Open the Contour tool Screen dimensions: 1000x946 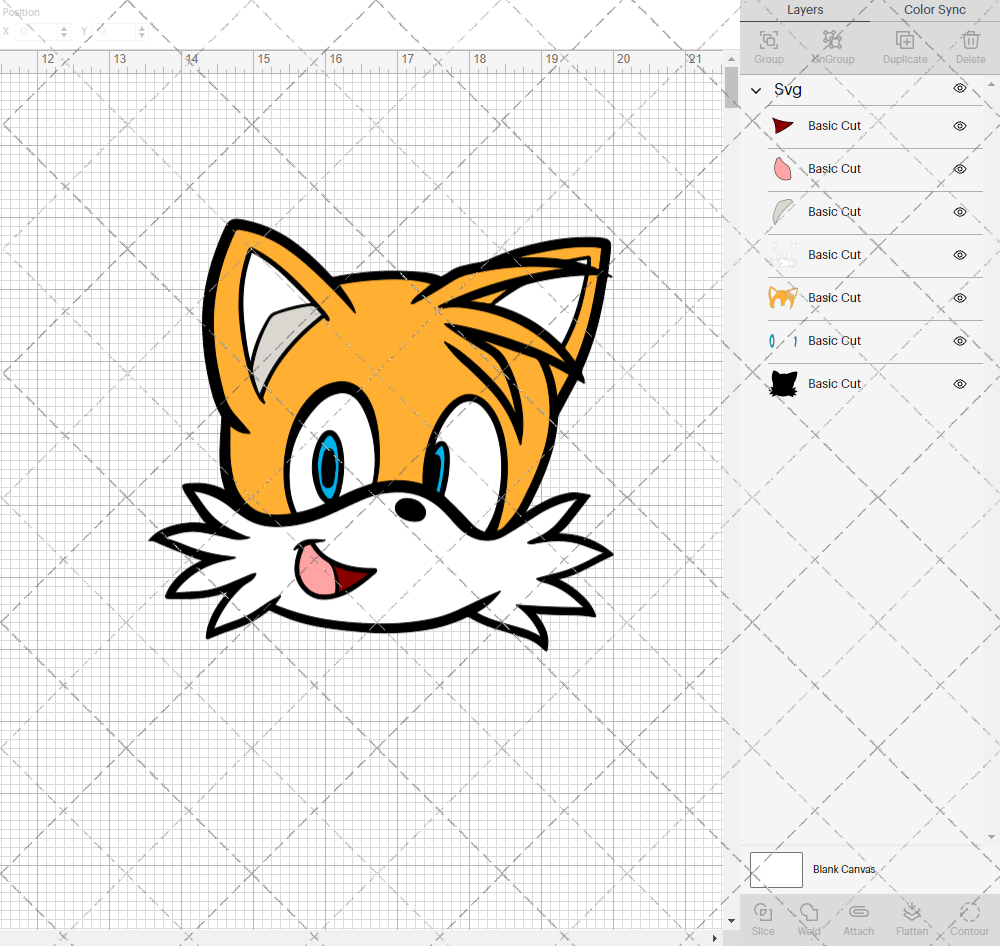(x=968, y=918)
